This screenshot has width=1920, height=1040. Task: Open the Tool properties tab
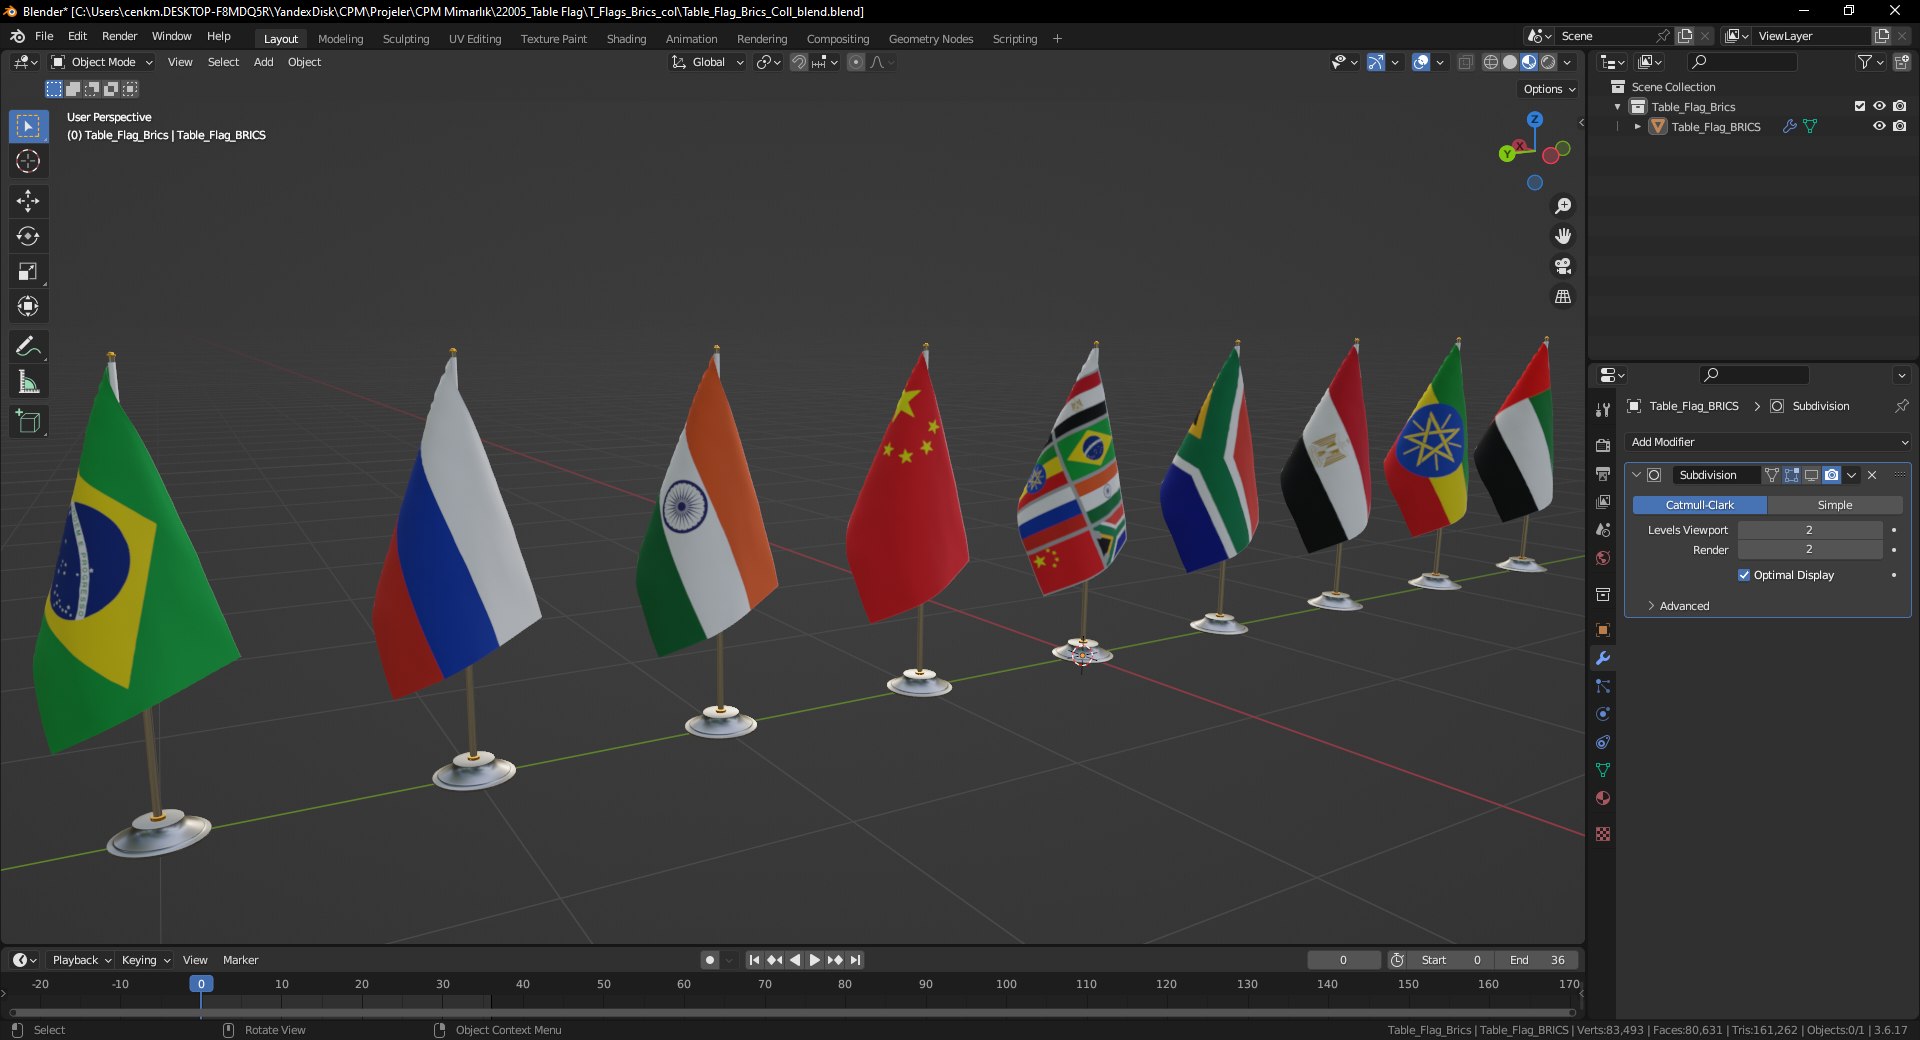pyautogui.click(x=1603, y=410)
